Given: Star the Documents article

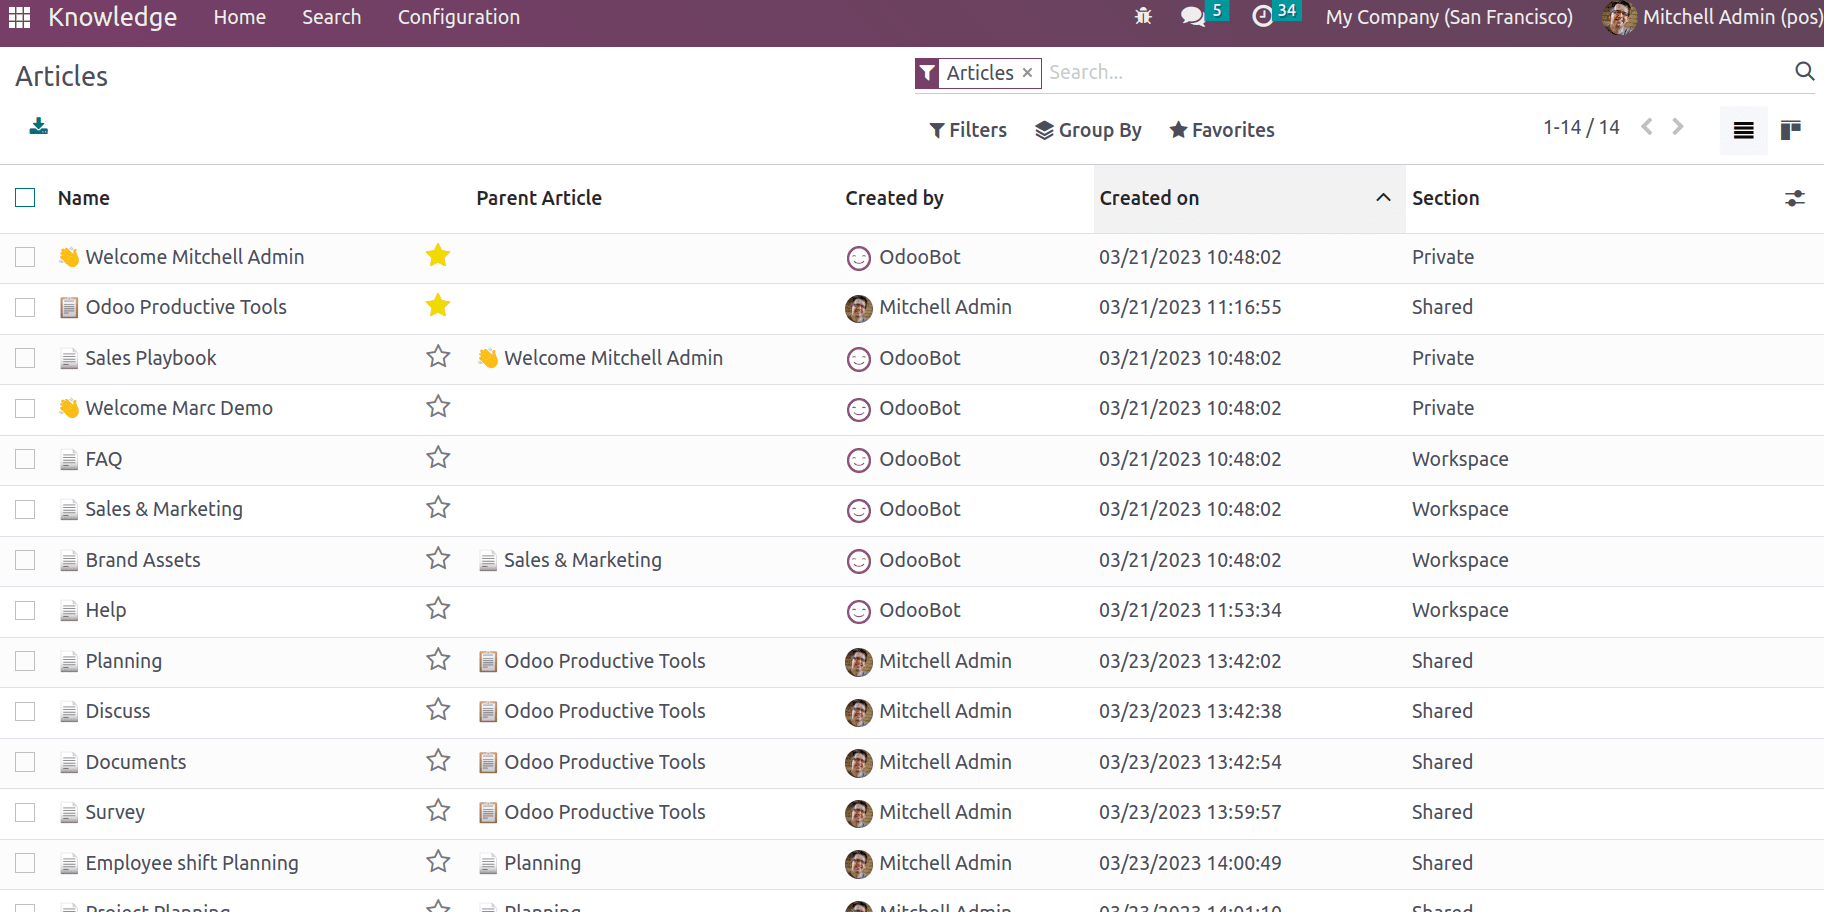Looking at the screenshot, I should tap(437, 761).
